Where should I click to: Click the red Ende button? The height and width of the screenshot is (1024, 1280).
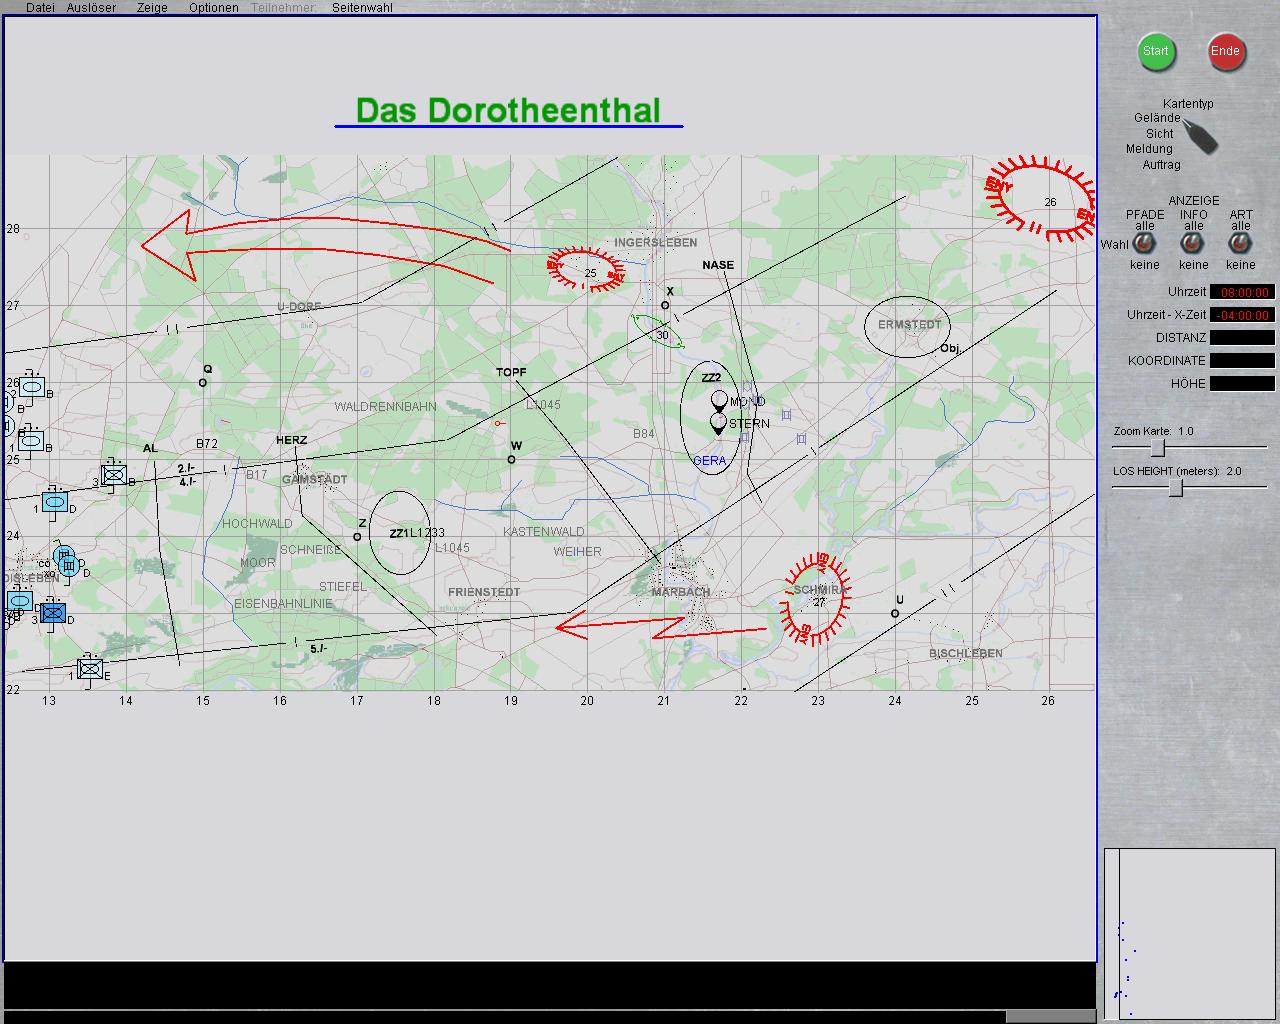(1226, 52)
